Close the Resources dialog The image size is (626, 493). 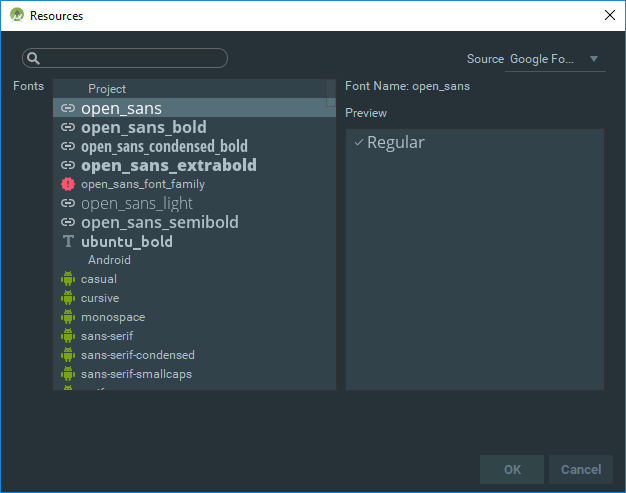[610, 15]
